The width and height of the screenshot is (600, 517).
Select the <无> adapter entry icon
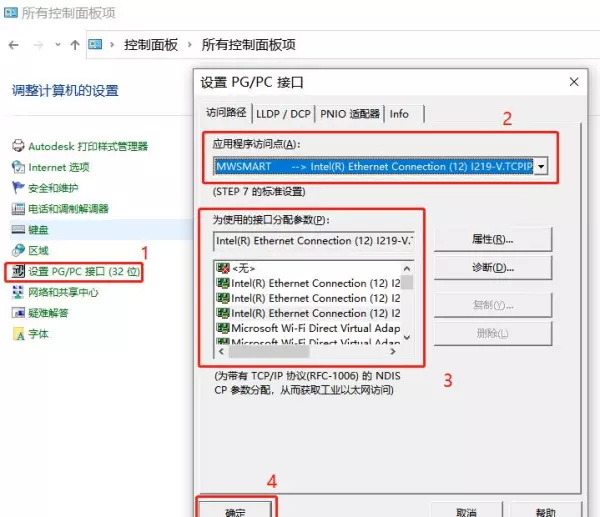pyautogui.click(x=223, y=268)
